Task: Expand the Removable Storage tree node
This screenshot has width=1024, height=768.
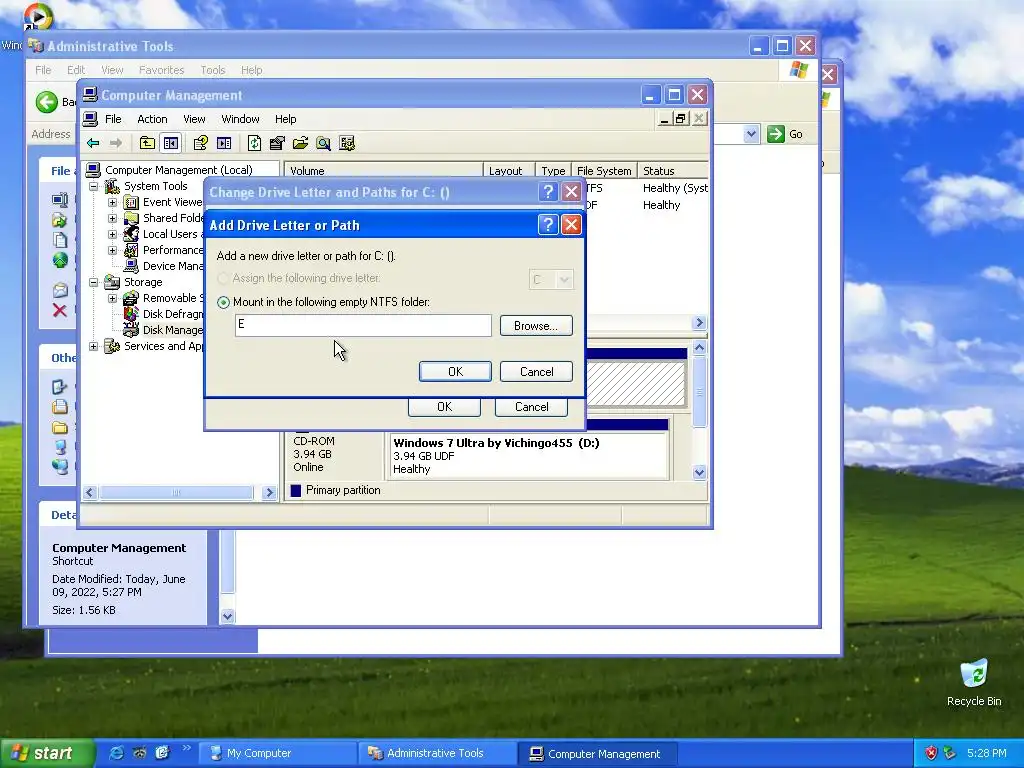Action: [112, 298]
